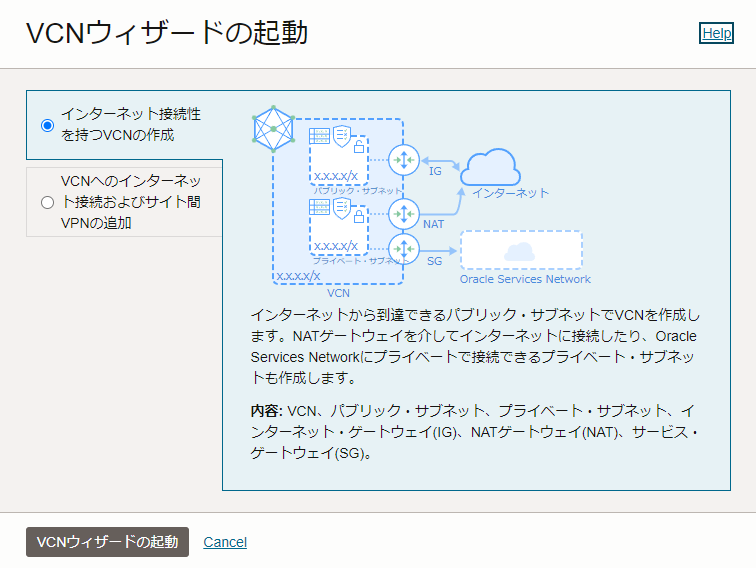Open the Help link
The width and height of the screenshot is (756, 568).
coord(716,33)
